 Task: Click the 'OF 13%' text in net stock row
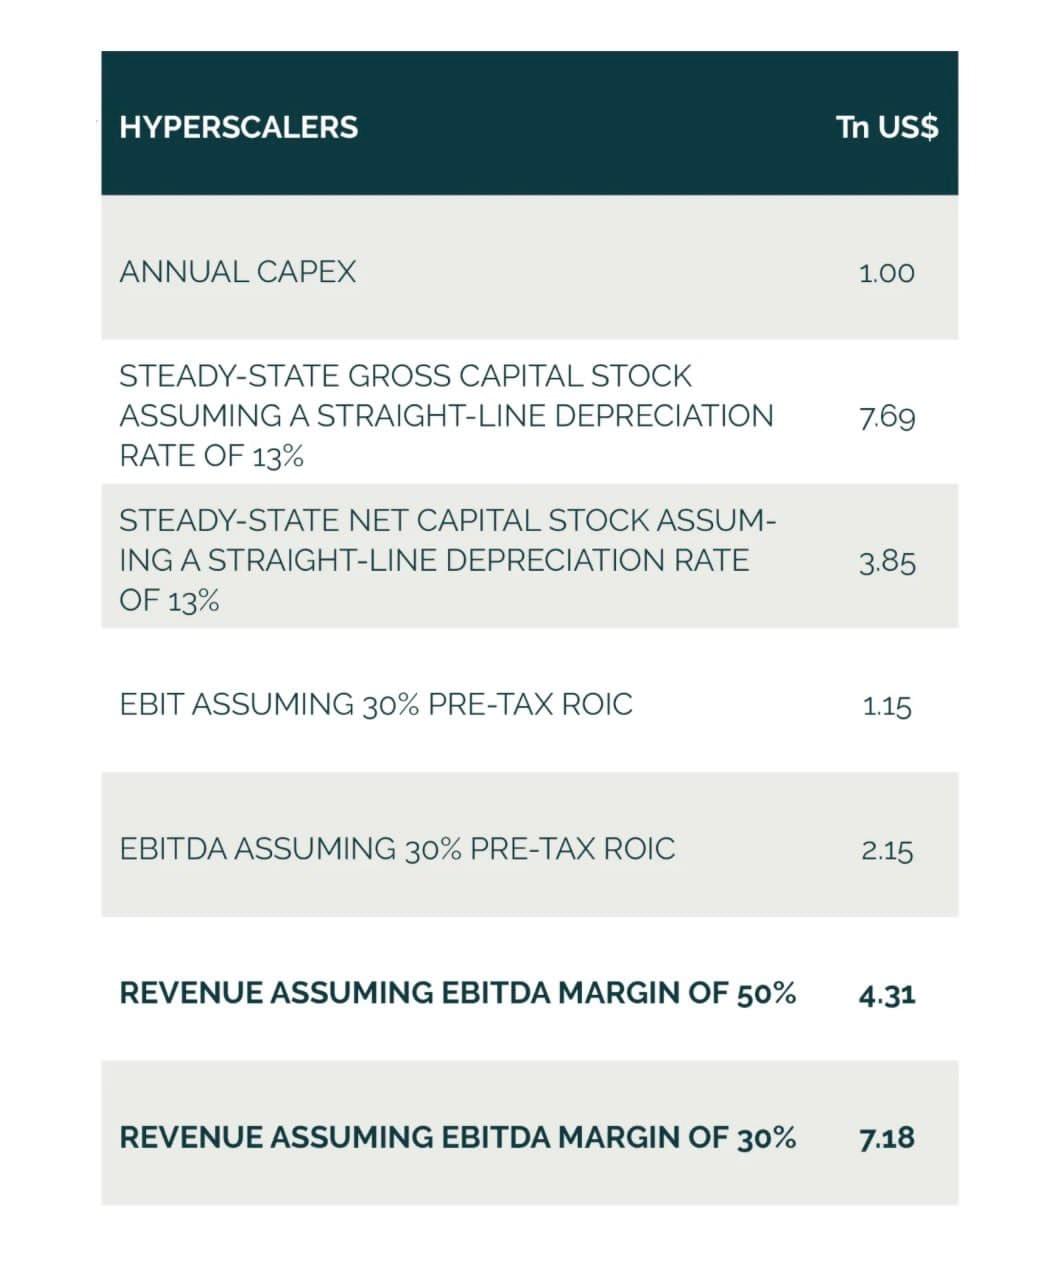(x=169, y=600)
